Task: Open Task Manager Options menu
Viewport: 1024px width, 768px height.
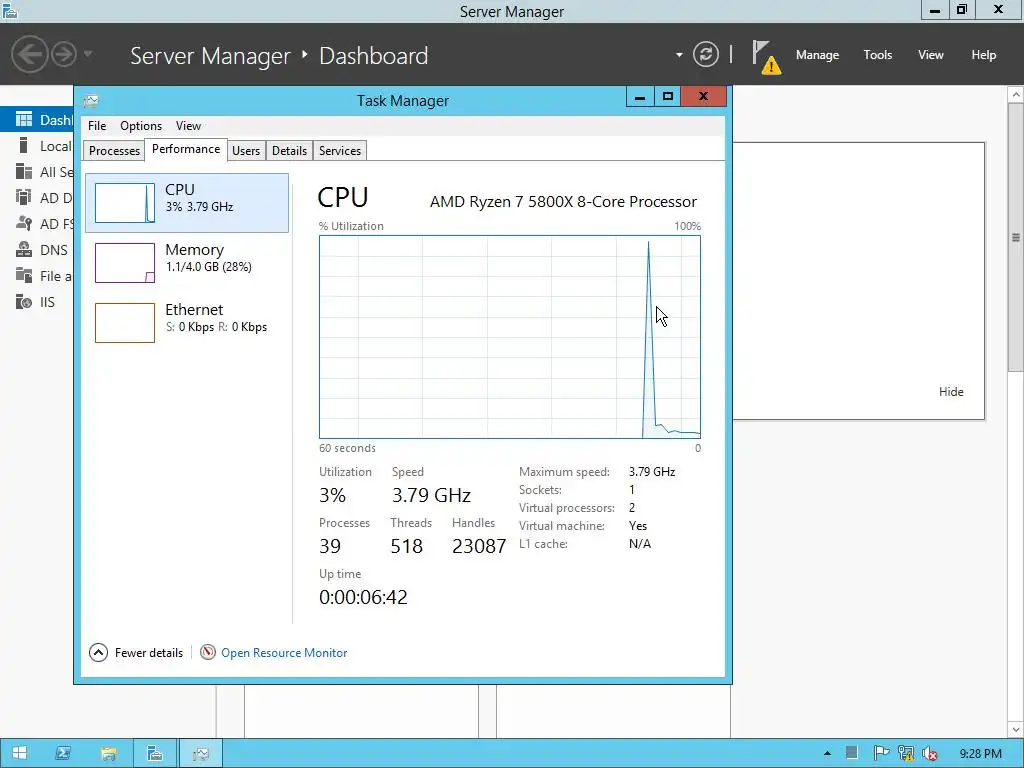Action: click(140, 126)
